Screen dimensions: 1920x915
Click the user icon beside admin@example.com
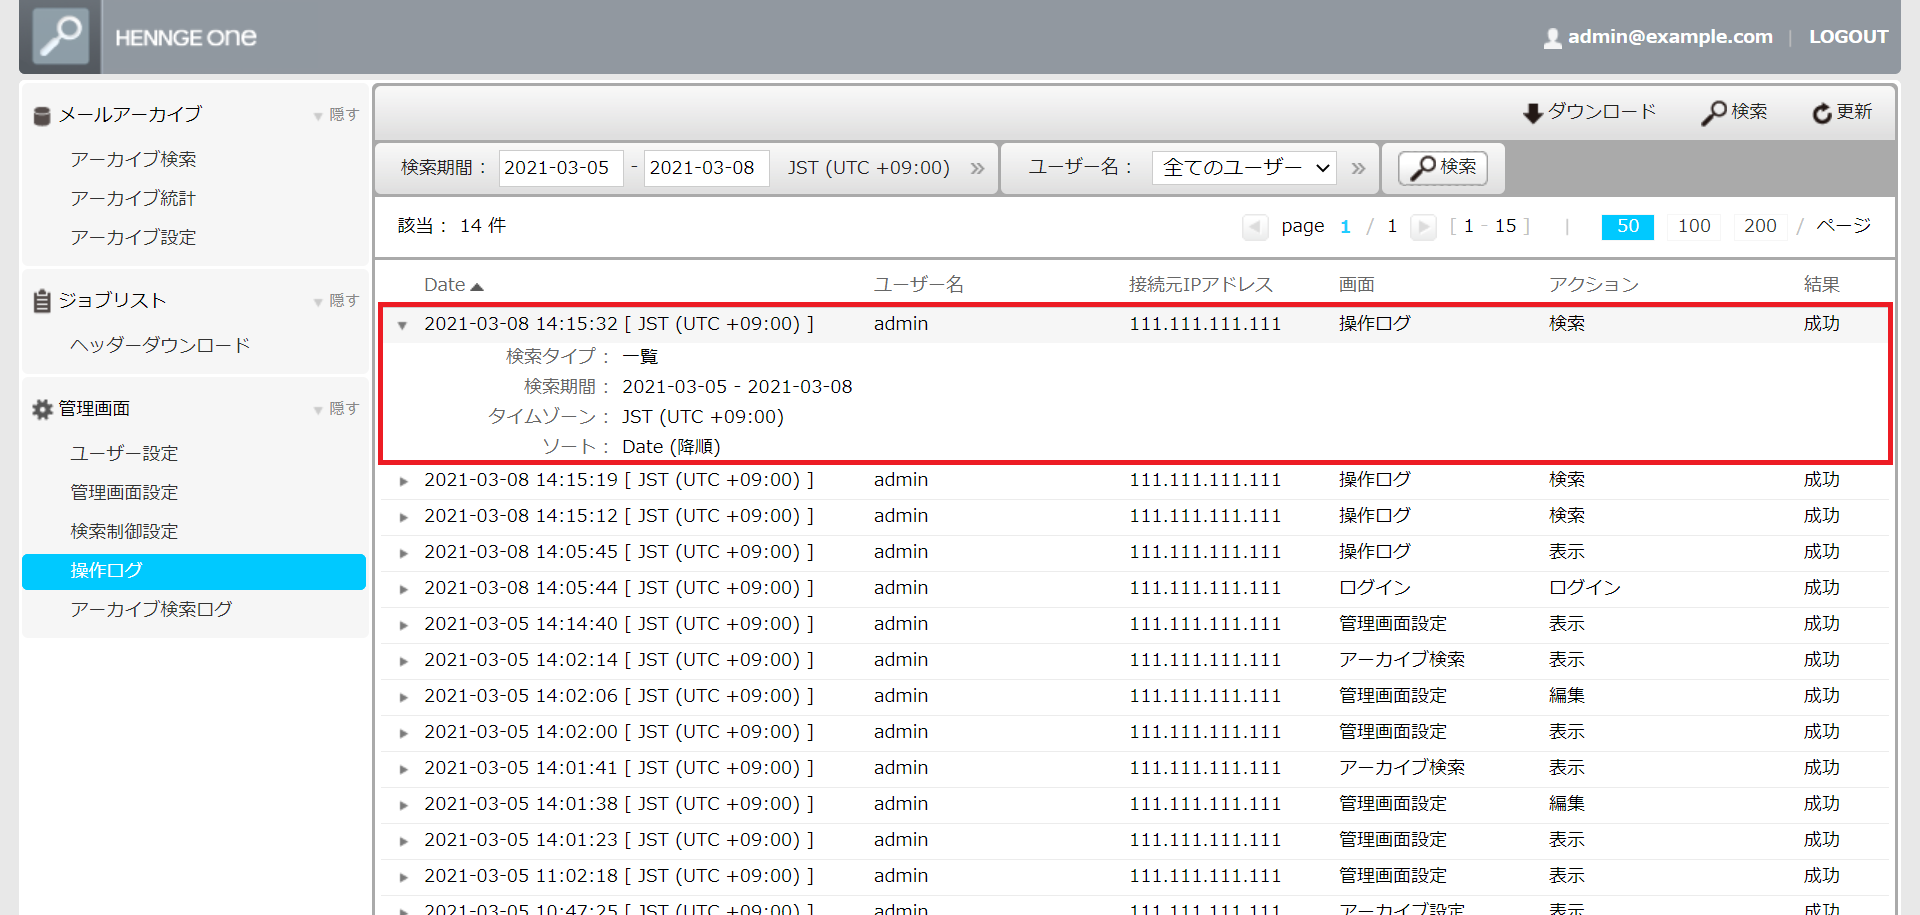pos(1552,38)
